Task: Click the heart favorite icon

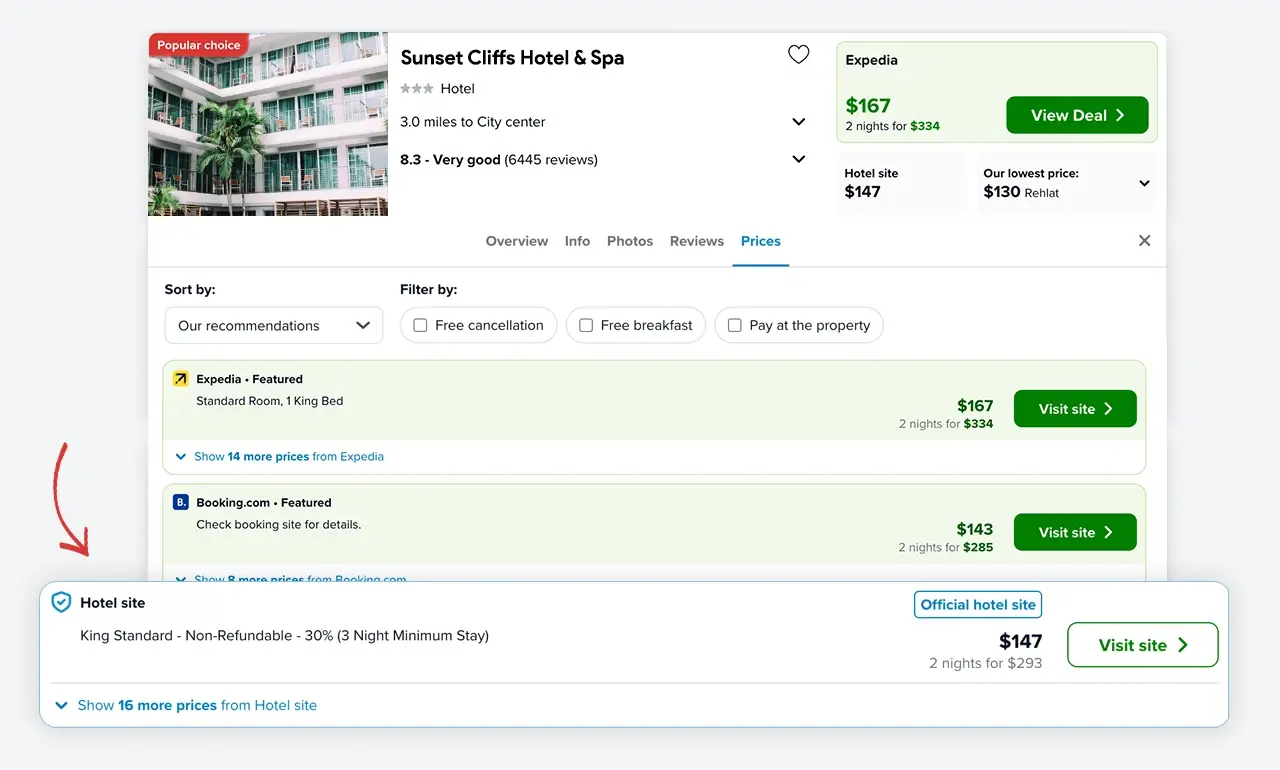Action: click(x=798, y=55)
